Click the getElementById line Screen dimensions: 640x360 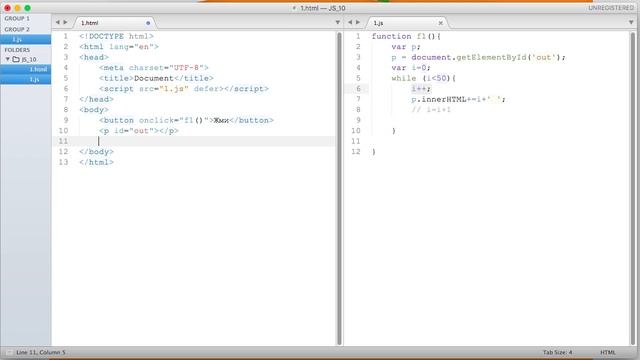tap(478, 58)
